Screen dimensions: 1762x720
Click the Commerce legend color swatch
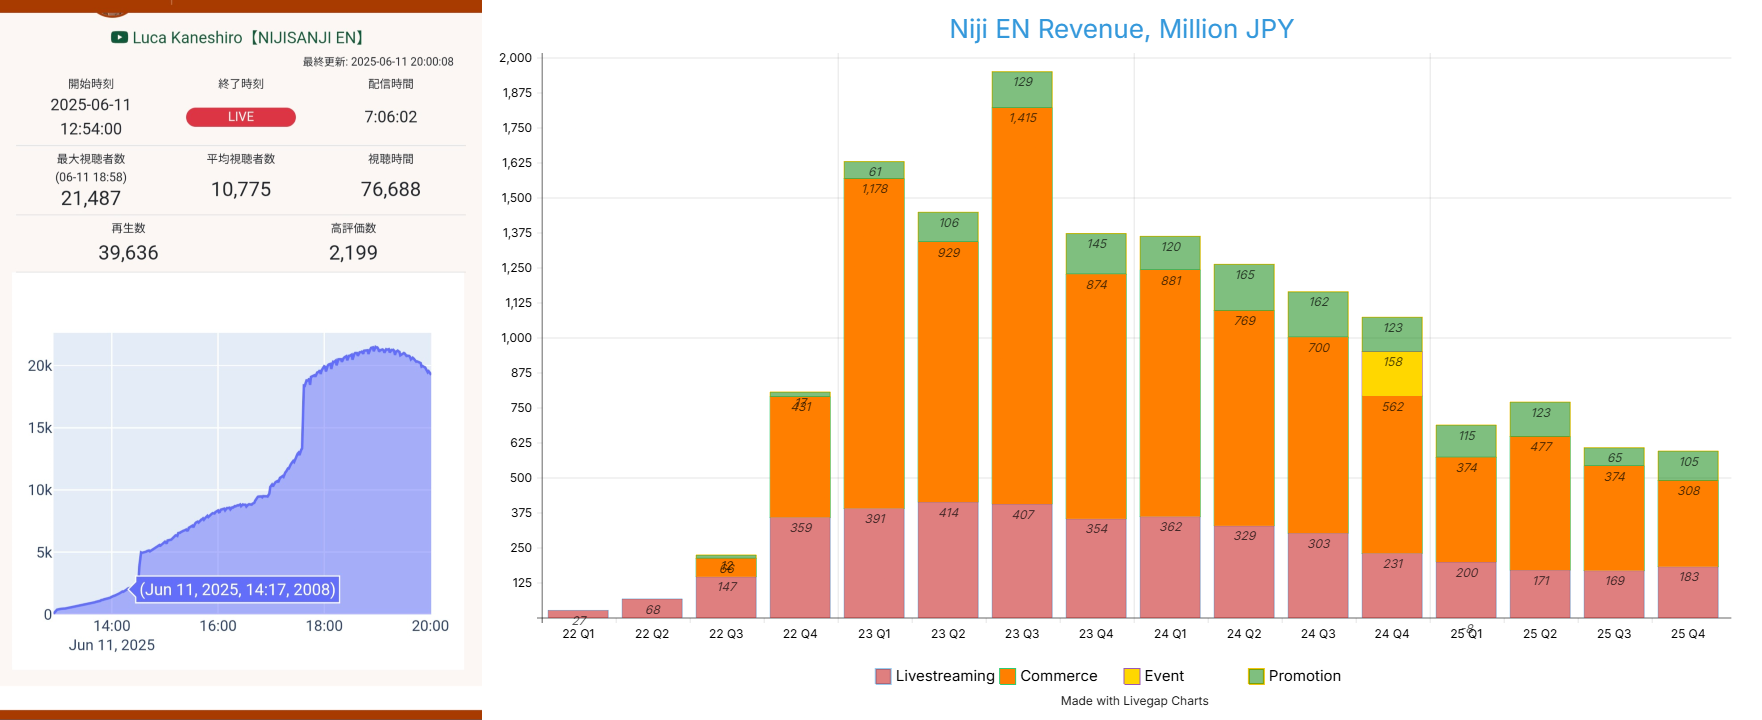point(1008,676)
